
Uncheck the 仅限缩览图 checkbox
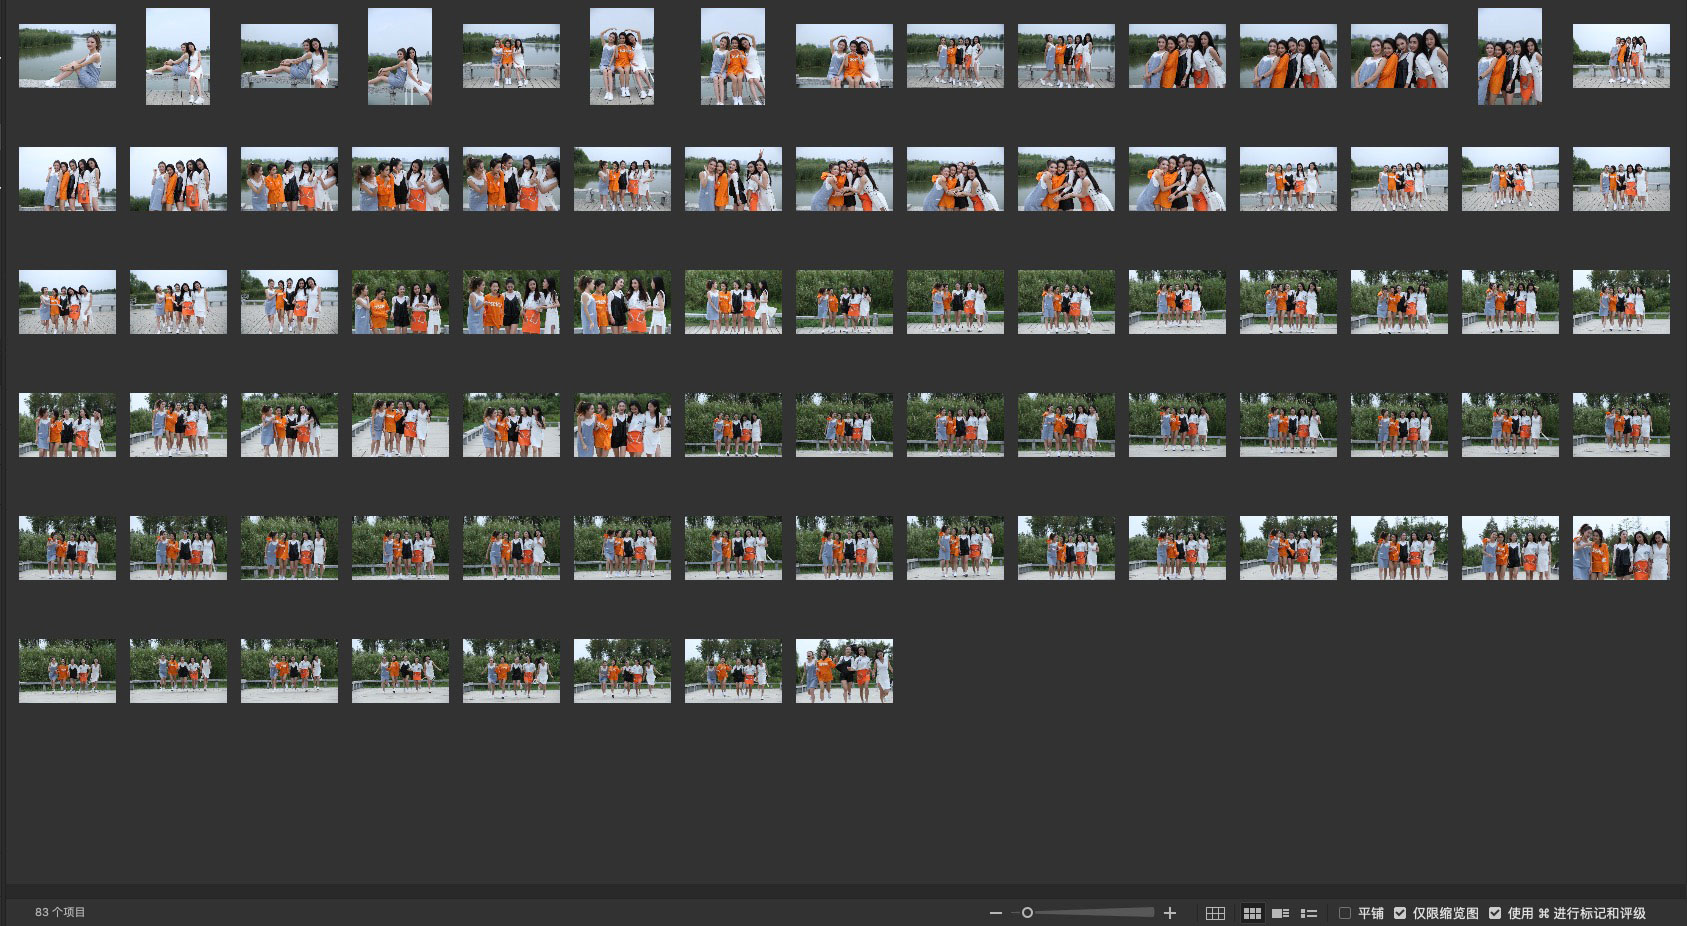click(x=1400, y=913)
